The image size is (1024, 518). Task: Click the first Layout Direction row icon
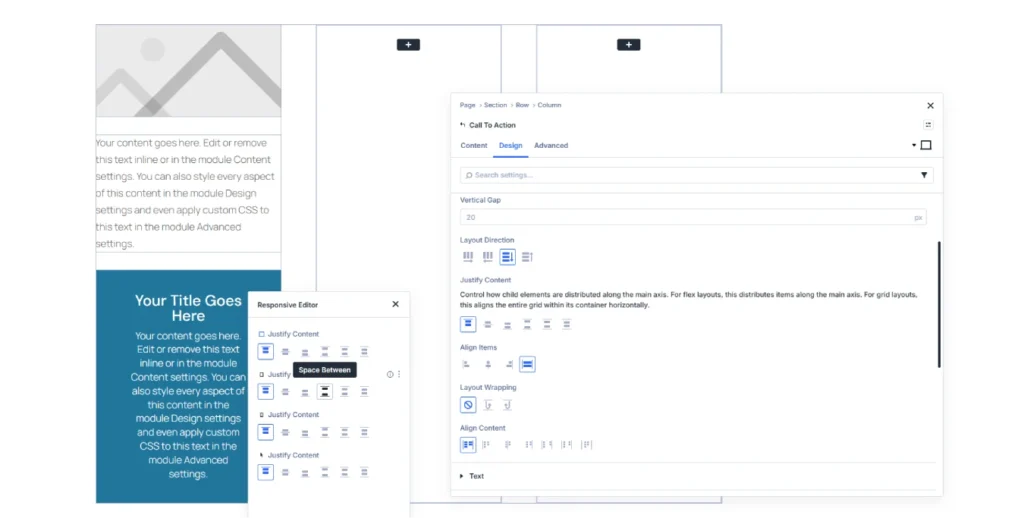[468, 257]
